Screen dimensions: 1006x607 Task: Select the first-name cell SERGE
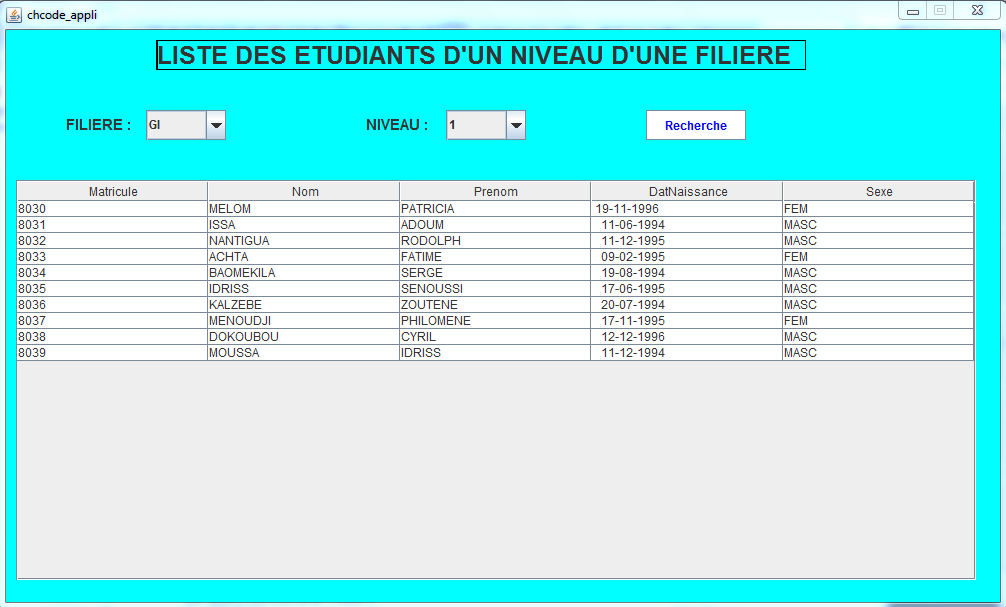click(495, 273)
